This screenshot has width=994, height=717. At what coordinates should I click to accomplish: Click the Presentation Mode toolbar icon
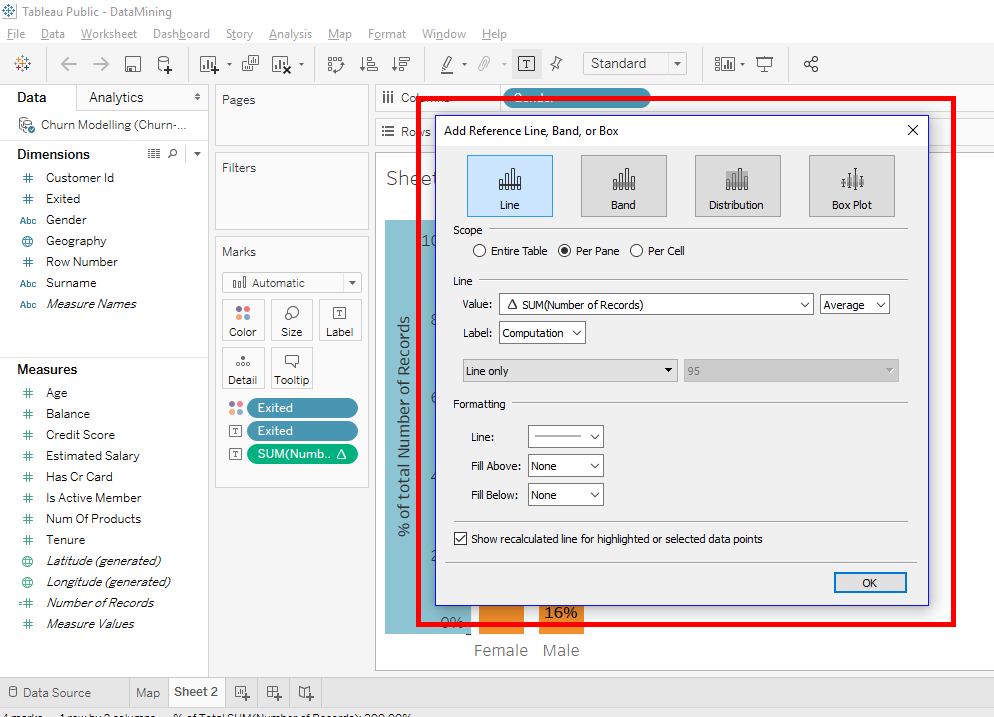(x=765, y=64)
